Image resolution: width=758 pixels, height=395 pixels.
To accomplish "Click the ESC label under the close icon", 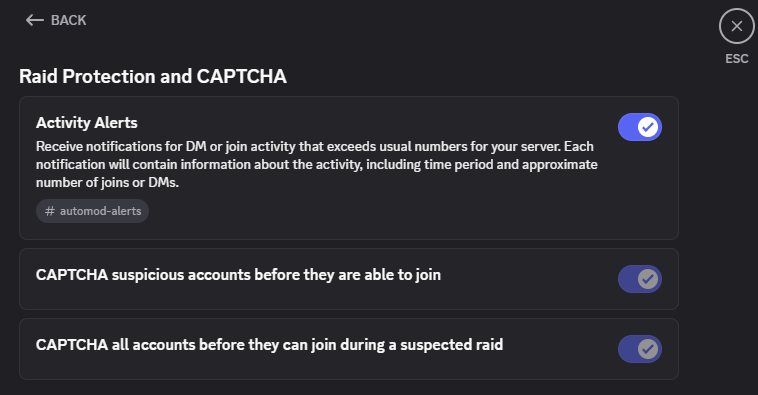I will 736,59.
